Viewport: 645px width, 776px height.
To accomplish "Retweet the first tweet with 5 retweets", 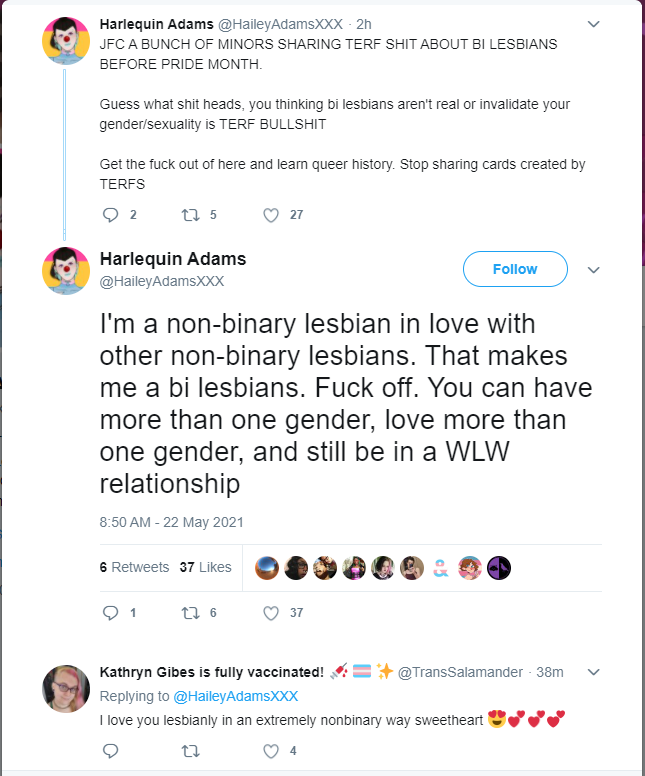I will (x=191, y=215).
